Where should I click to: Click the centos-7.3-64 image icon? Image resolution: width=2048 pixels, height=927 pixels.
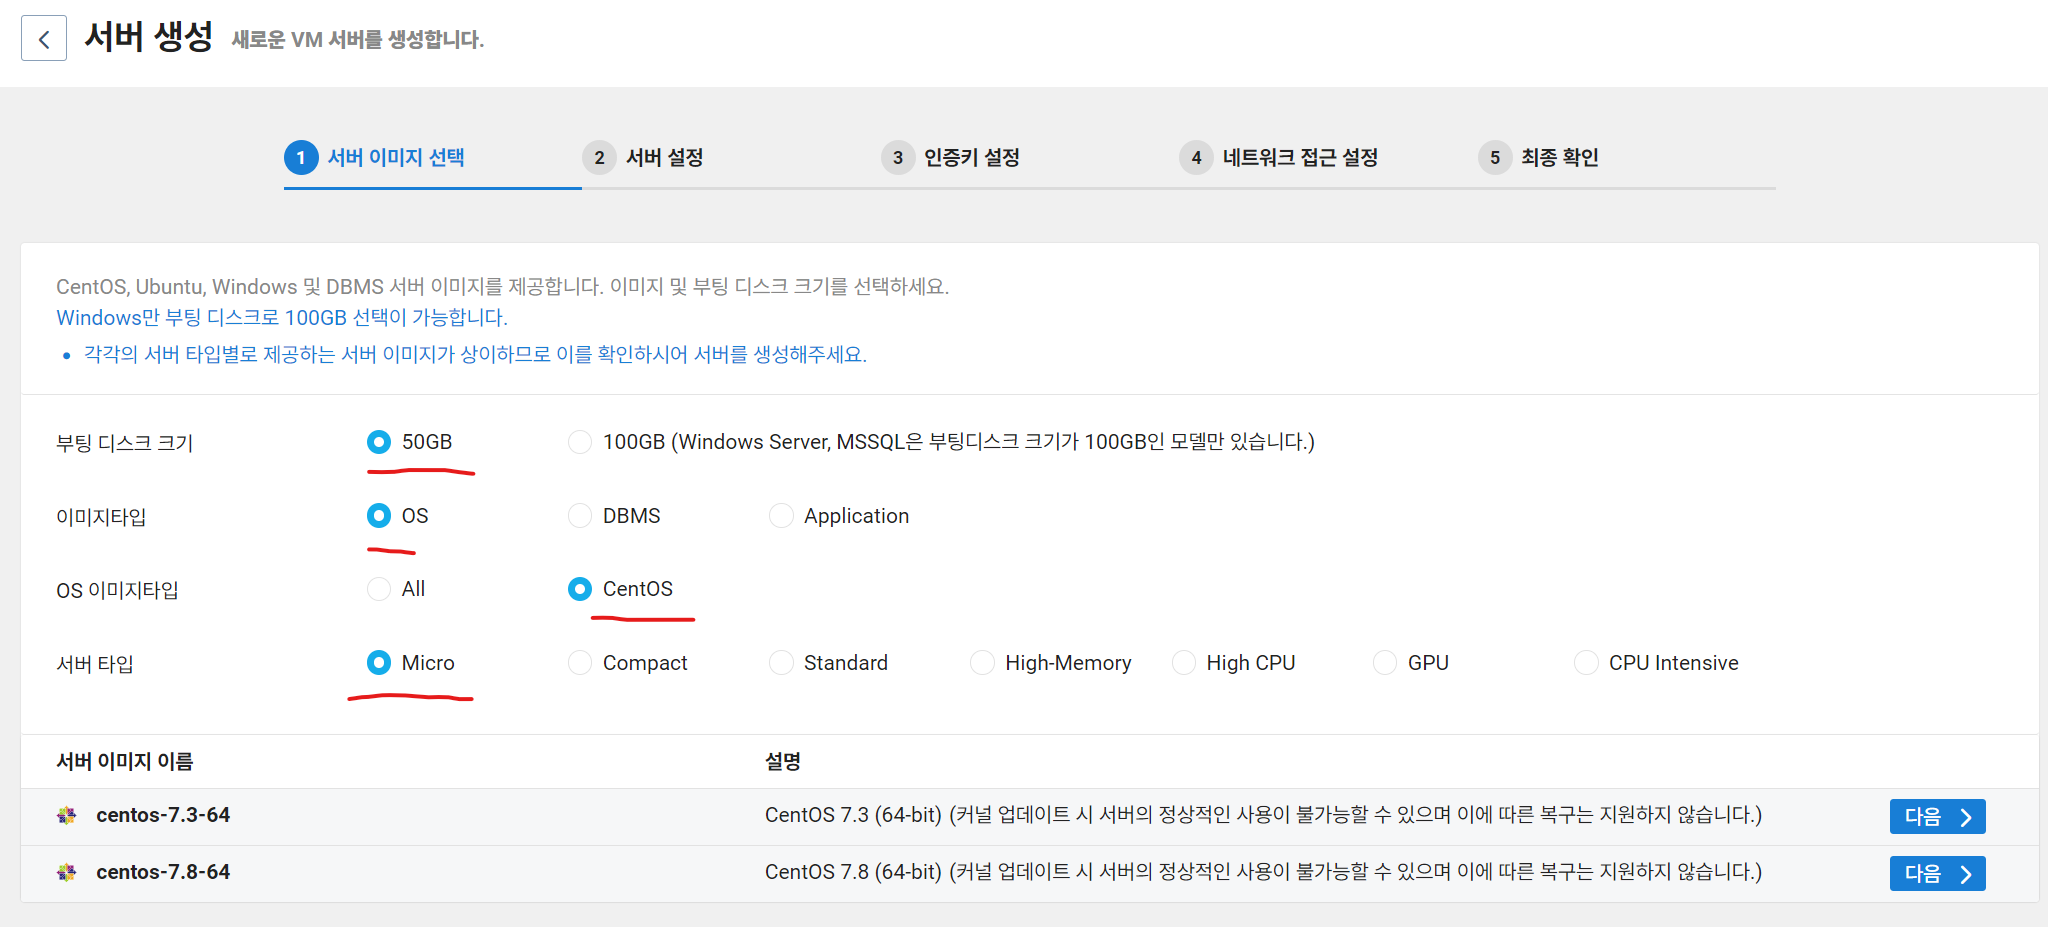67,815
